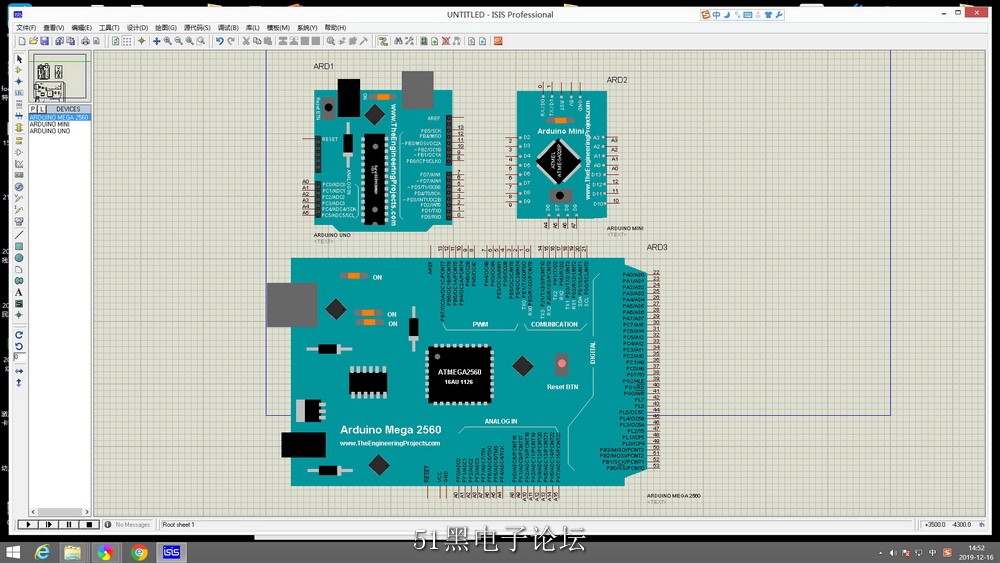Select the Graph mode tool
Screen dimensions: 1000x563
pyautogui.click(x=18, y=164)
